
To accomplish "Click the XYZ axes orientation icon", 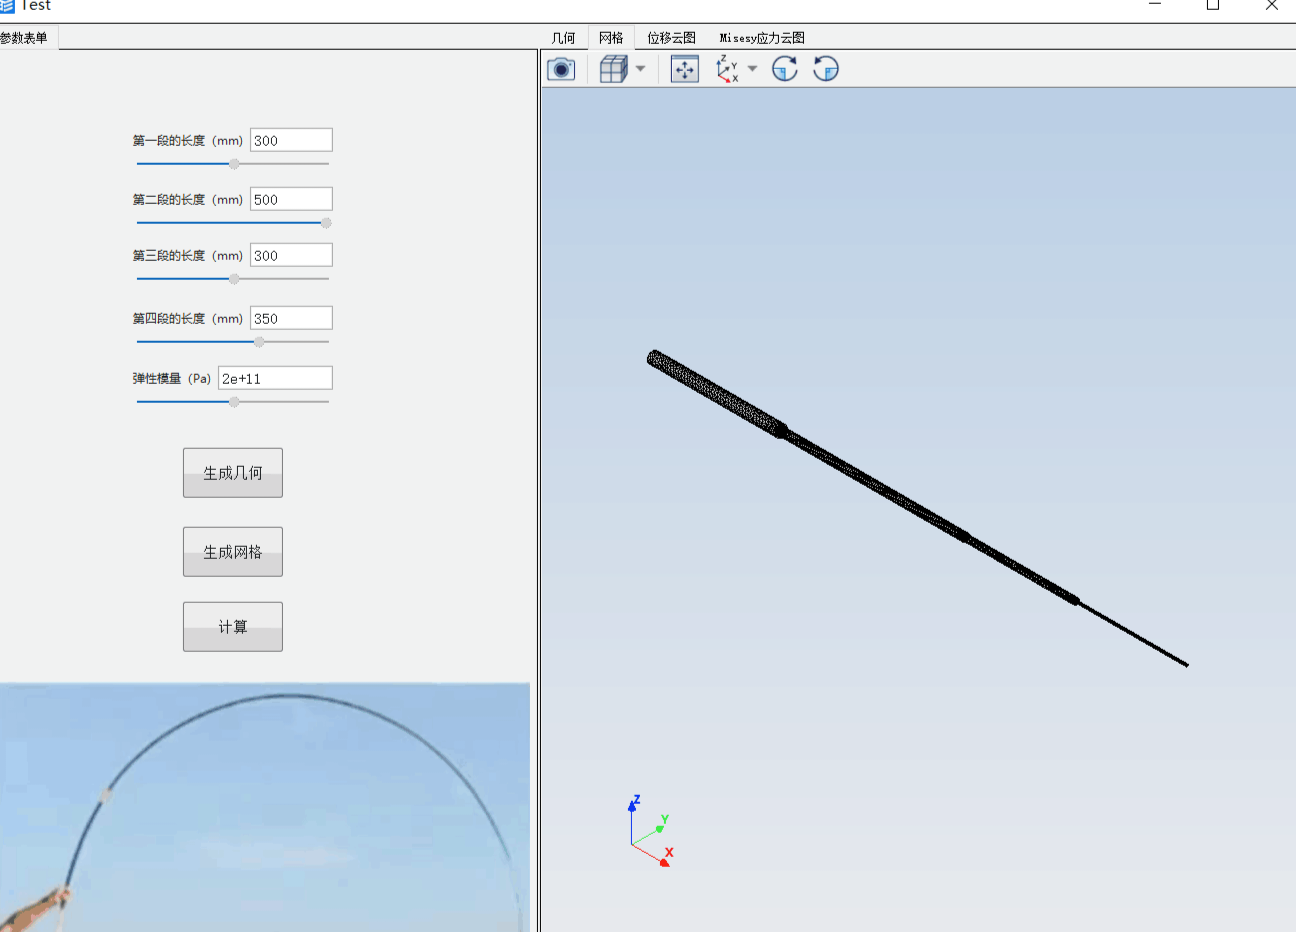I will [x=727, y=69].
